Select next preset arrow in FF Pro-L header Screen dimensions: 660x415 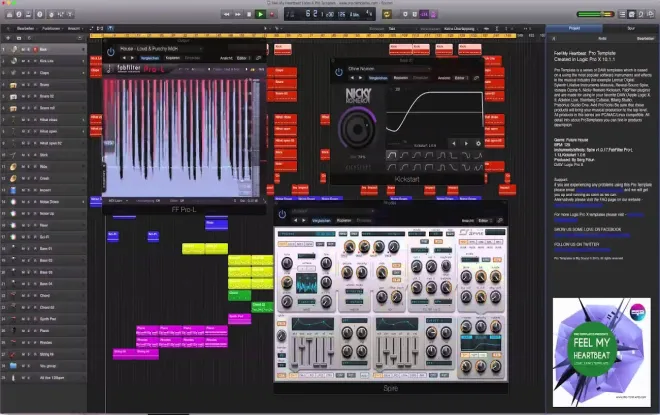pyautogui.click(x=132, y=58)
